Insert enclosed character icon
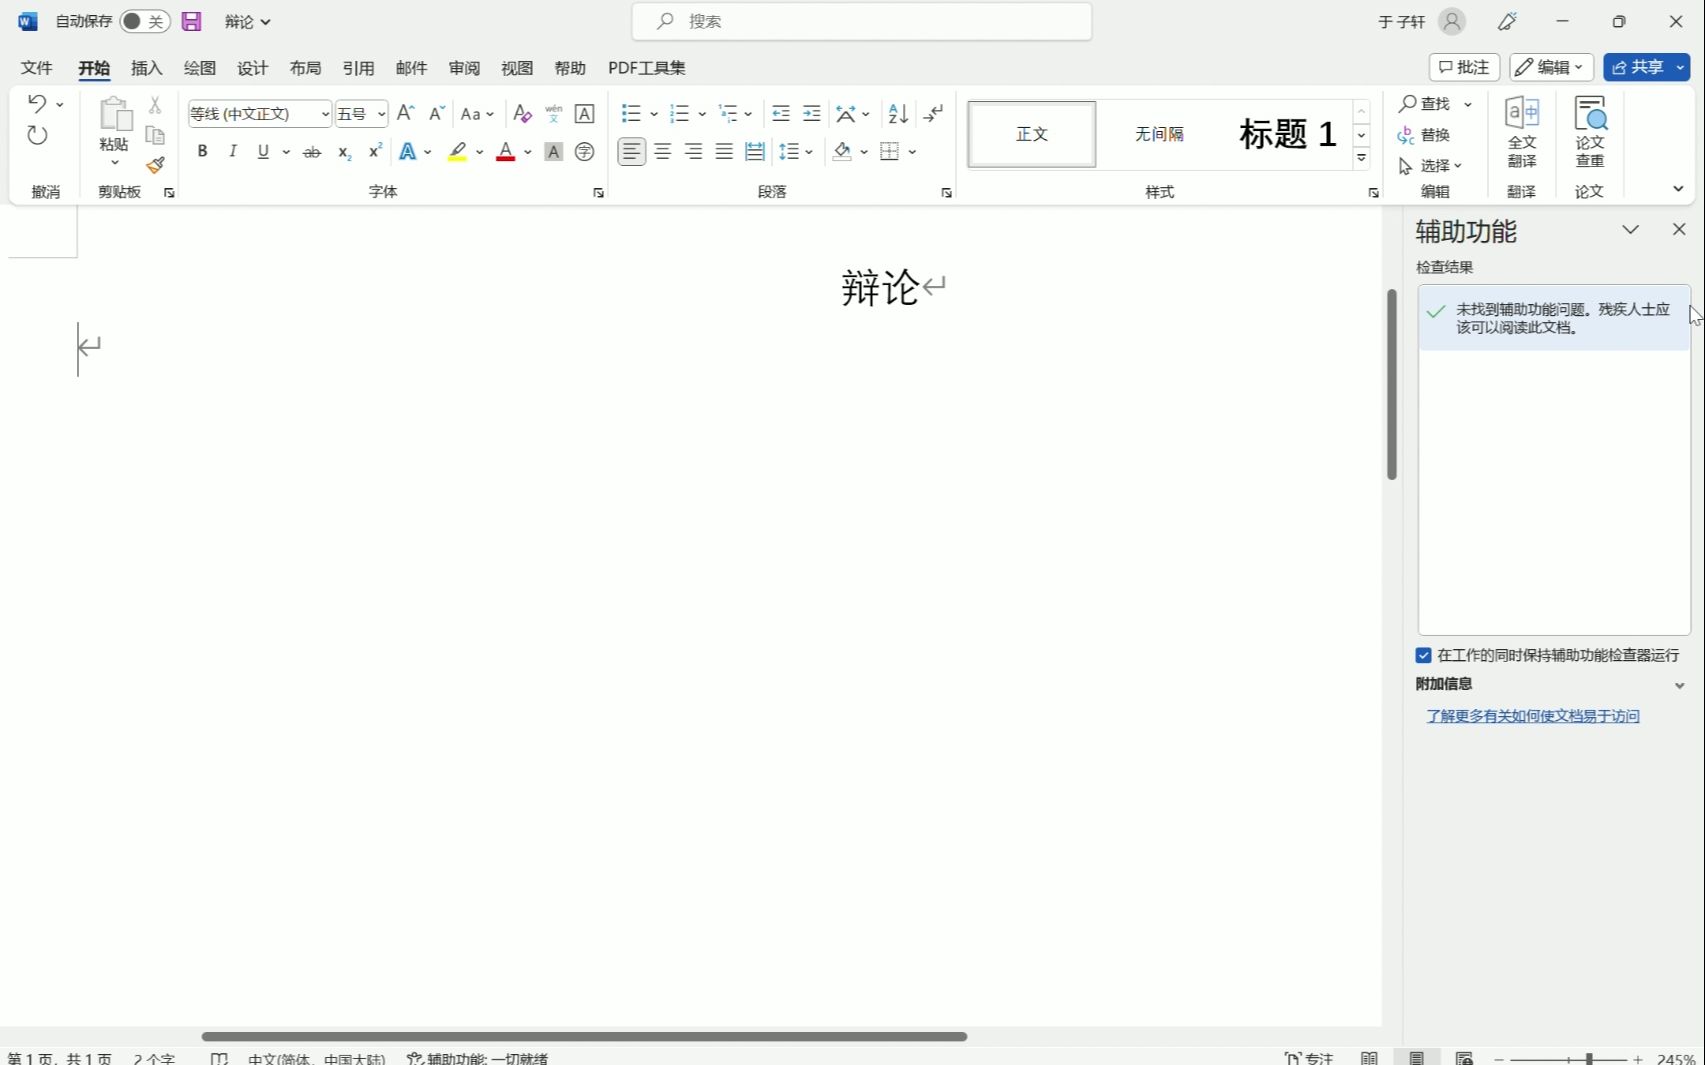 click(585, 152)
